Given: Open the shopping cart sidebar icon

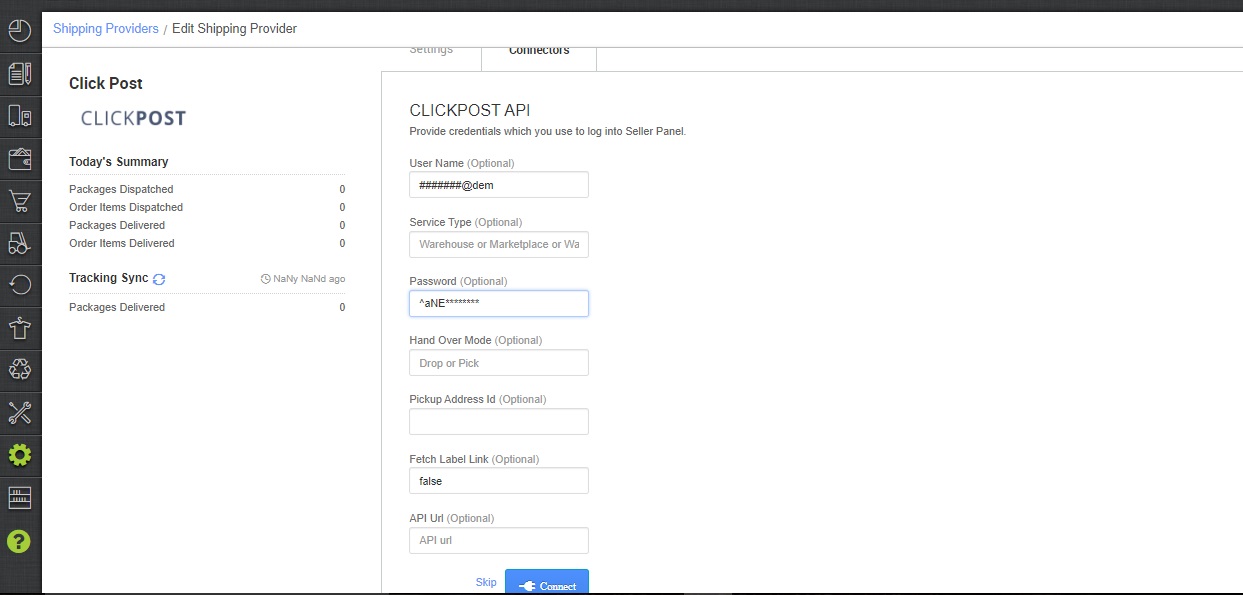Looking at the screenshot, I should point(20,201).
